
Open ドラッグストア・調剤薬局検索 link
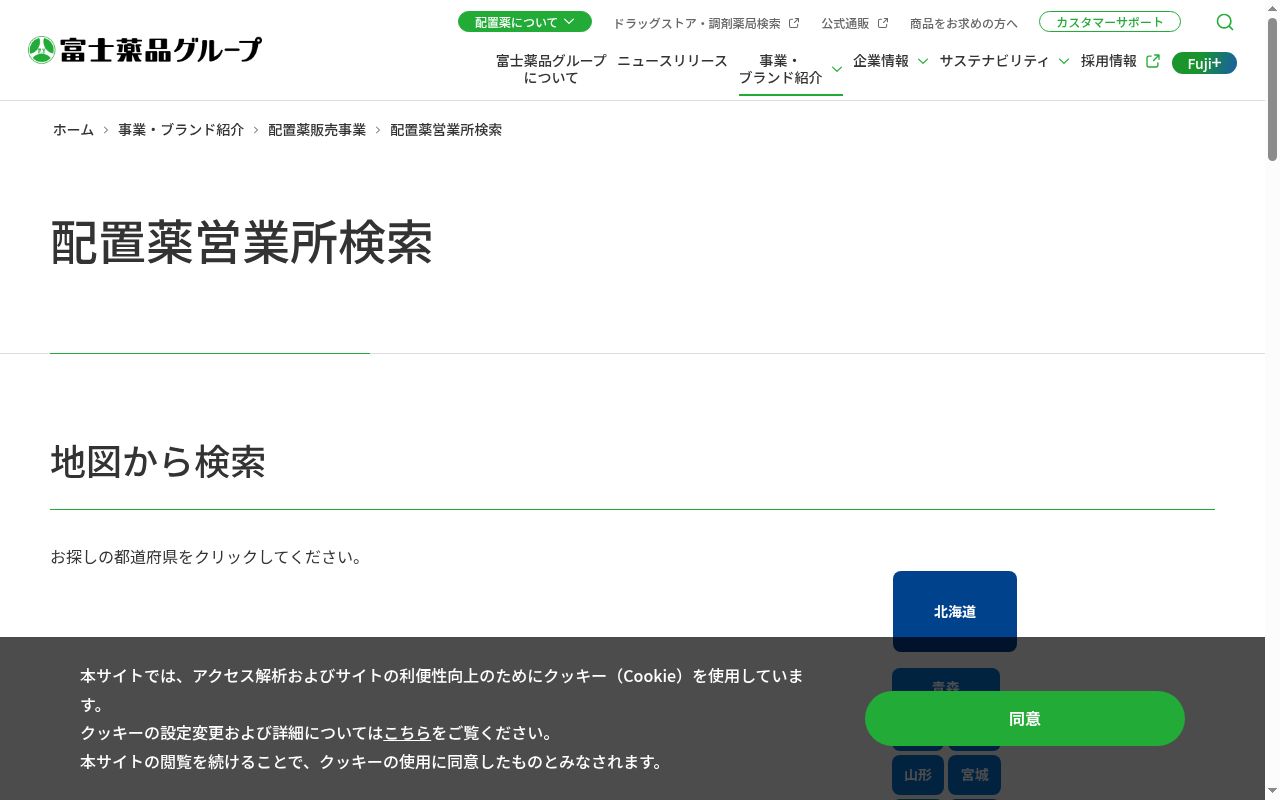697,23
